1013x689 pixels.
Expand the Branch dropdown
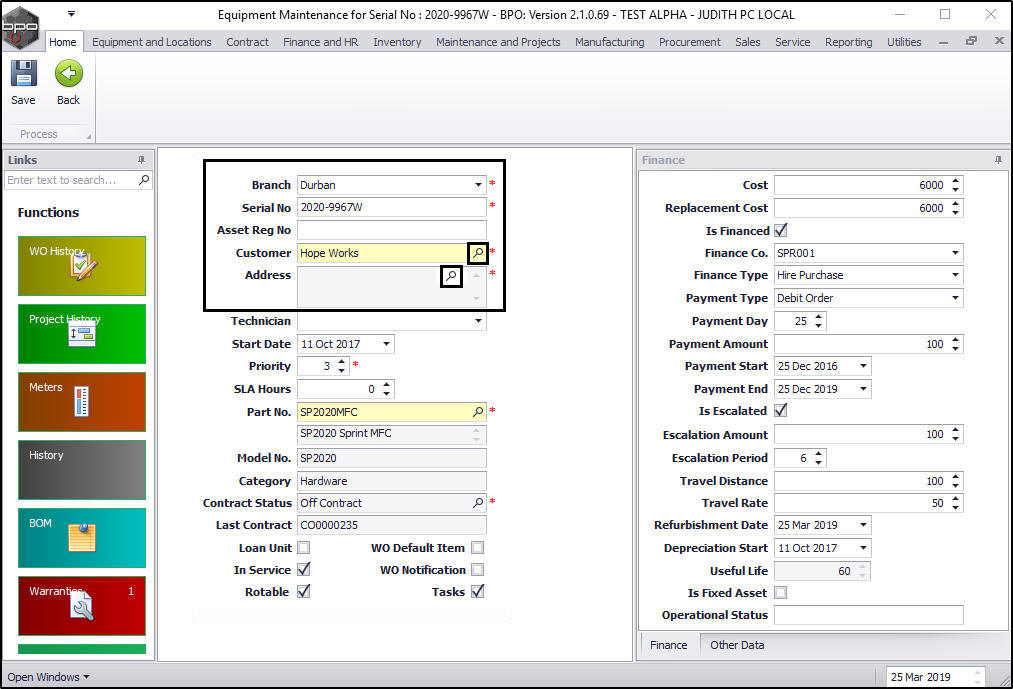tap(478, 185)
